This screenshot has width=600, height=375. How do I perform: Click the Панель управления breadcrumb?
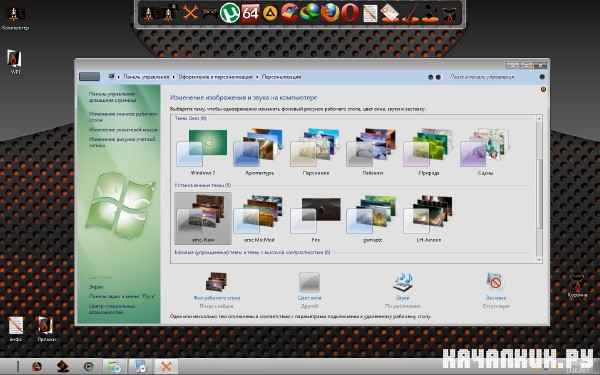click(146, 77)
